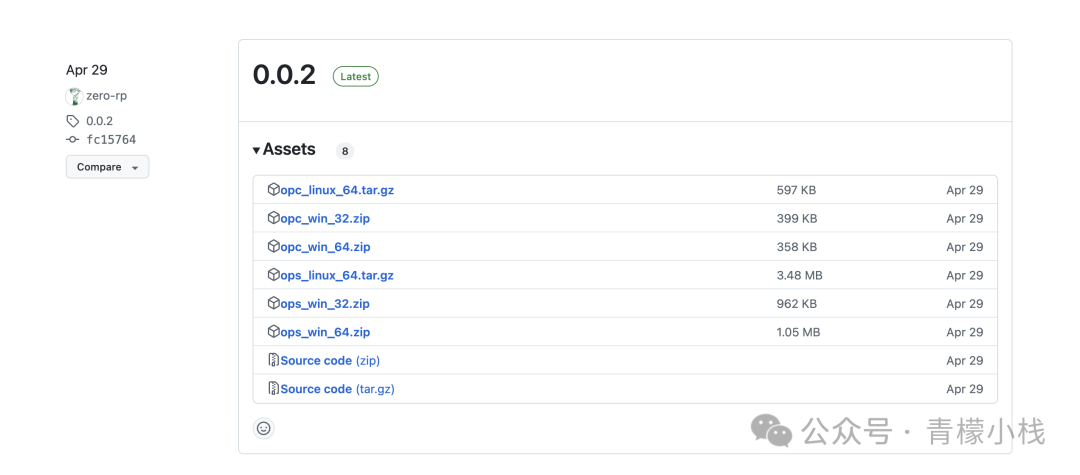Click package icon beside ops_win_64.zip

pos(273,332)
